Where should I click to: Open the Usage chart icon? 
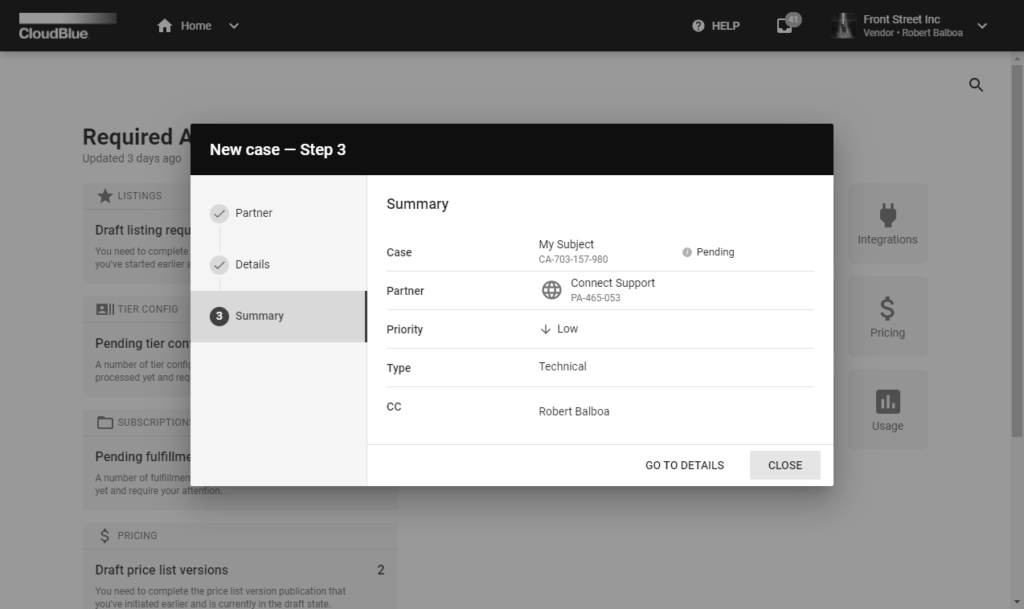coord(887,401)
